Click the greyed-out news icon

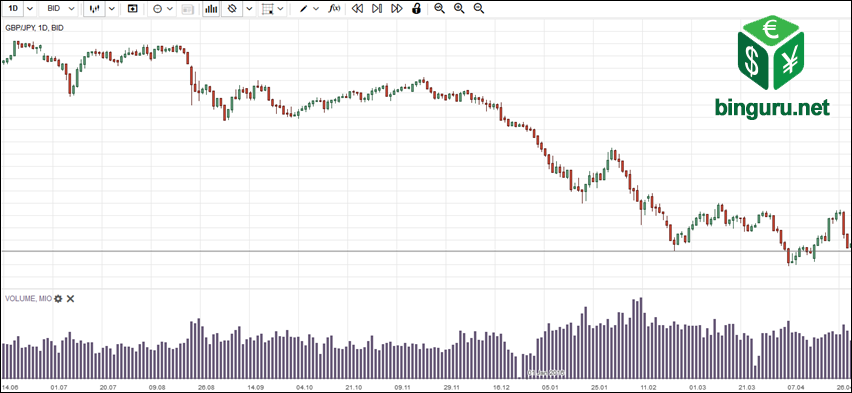(187, 9)
